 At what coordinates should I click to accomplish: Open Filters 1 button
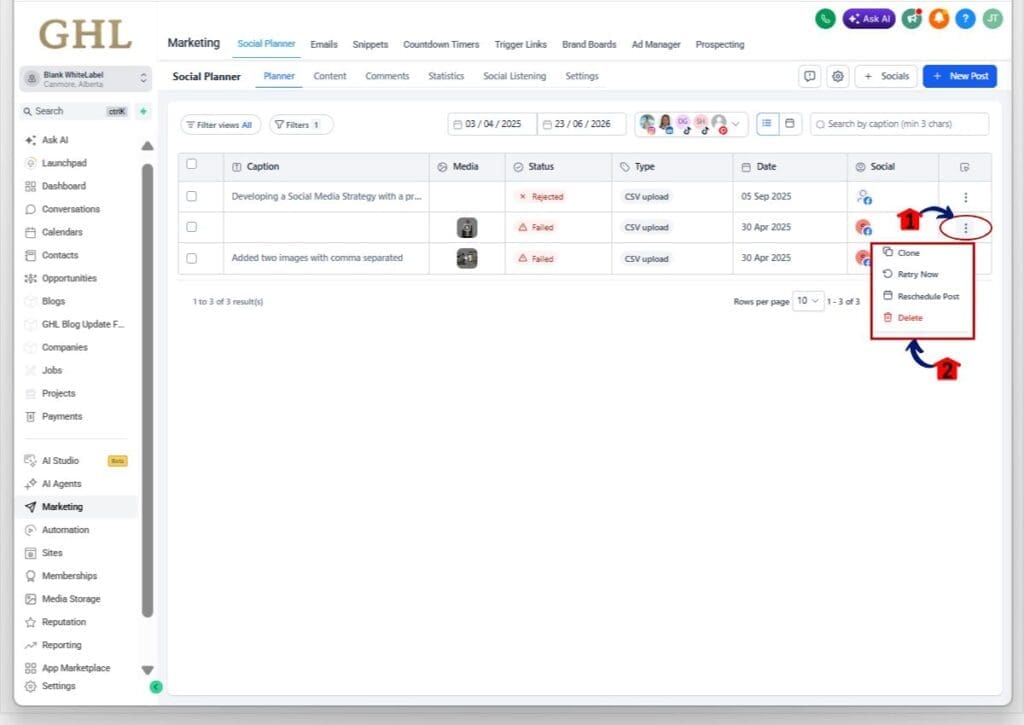[x=301, y=125]
